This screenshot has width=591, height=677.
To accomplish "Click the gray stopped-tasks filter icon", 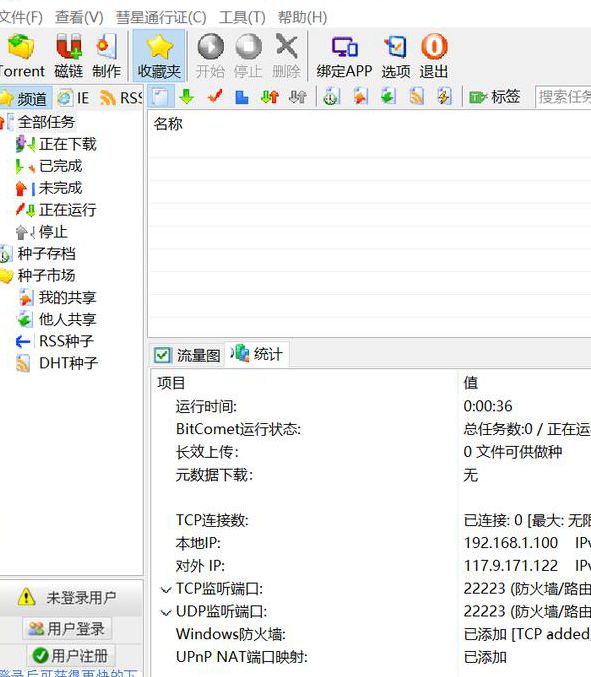I will click(x=297, y=97).
